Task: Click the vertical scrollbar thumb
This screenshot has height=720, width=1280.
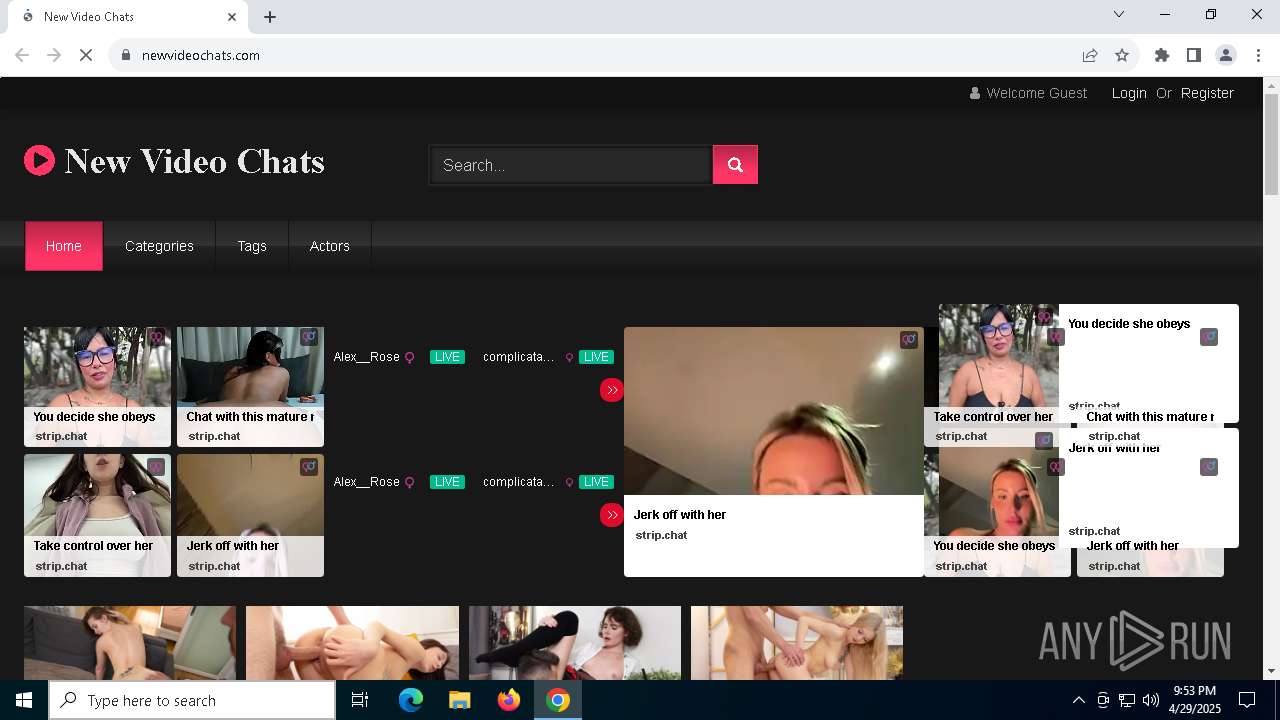Action: click(1272, 145)
